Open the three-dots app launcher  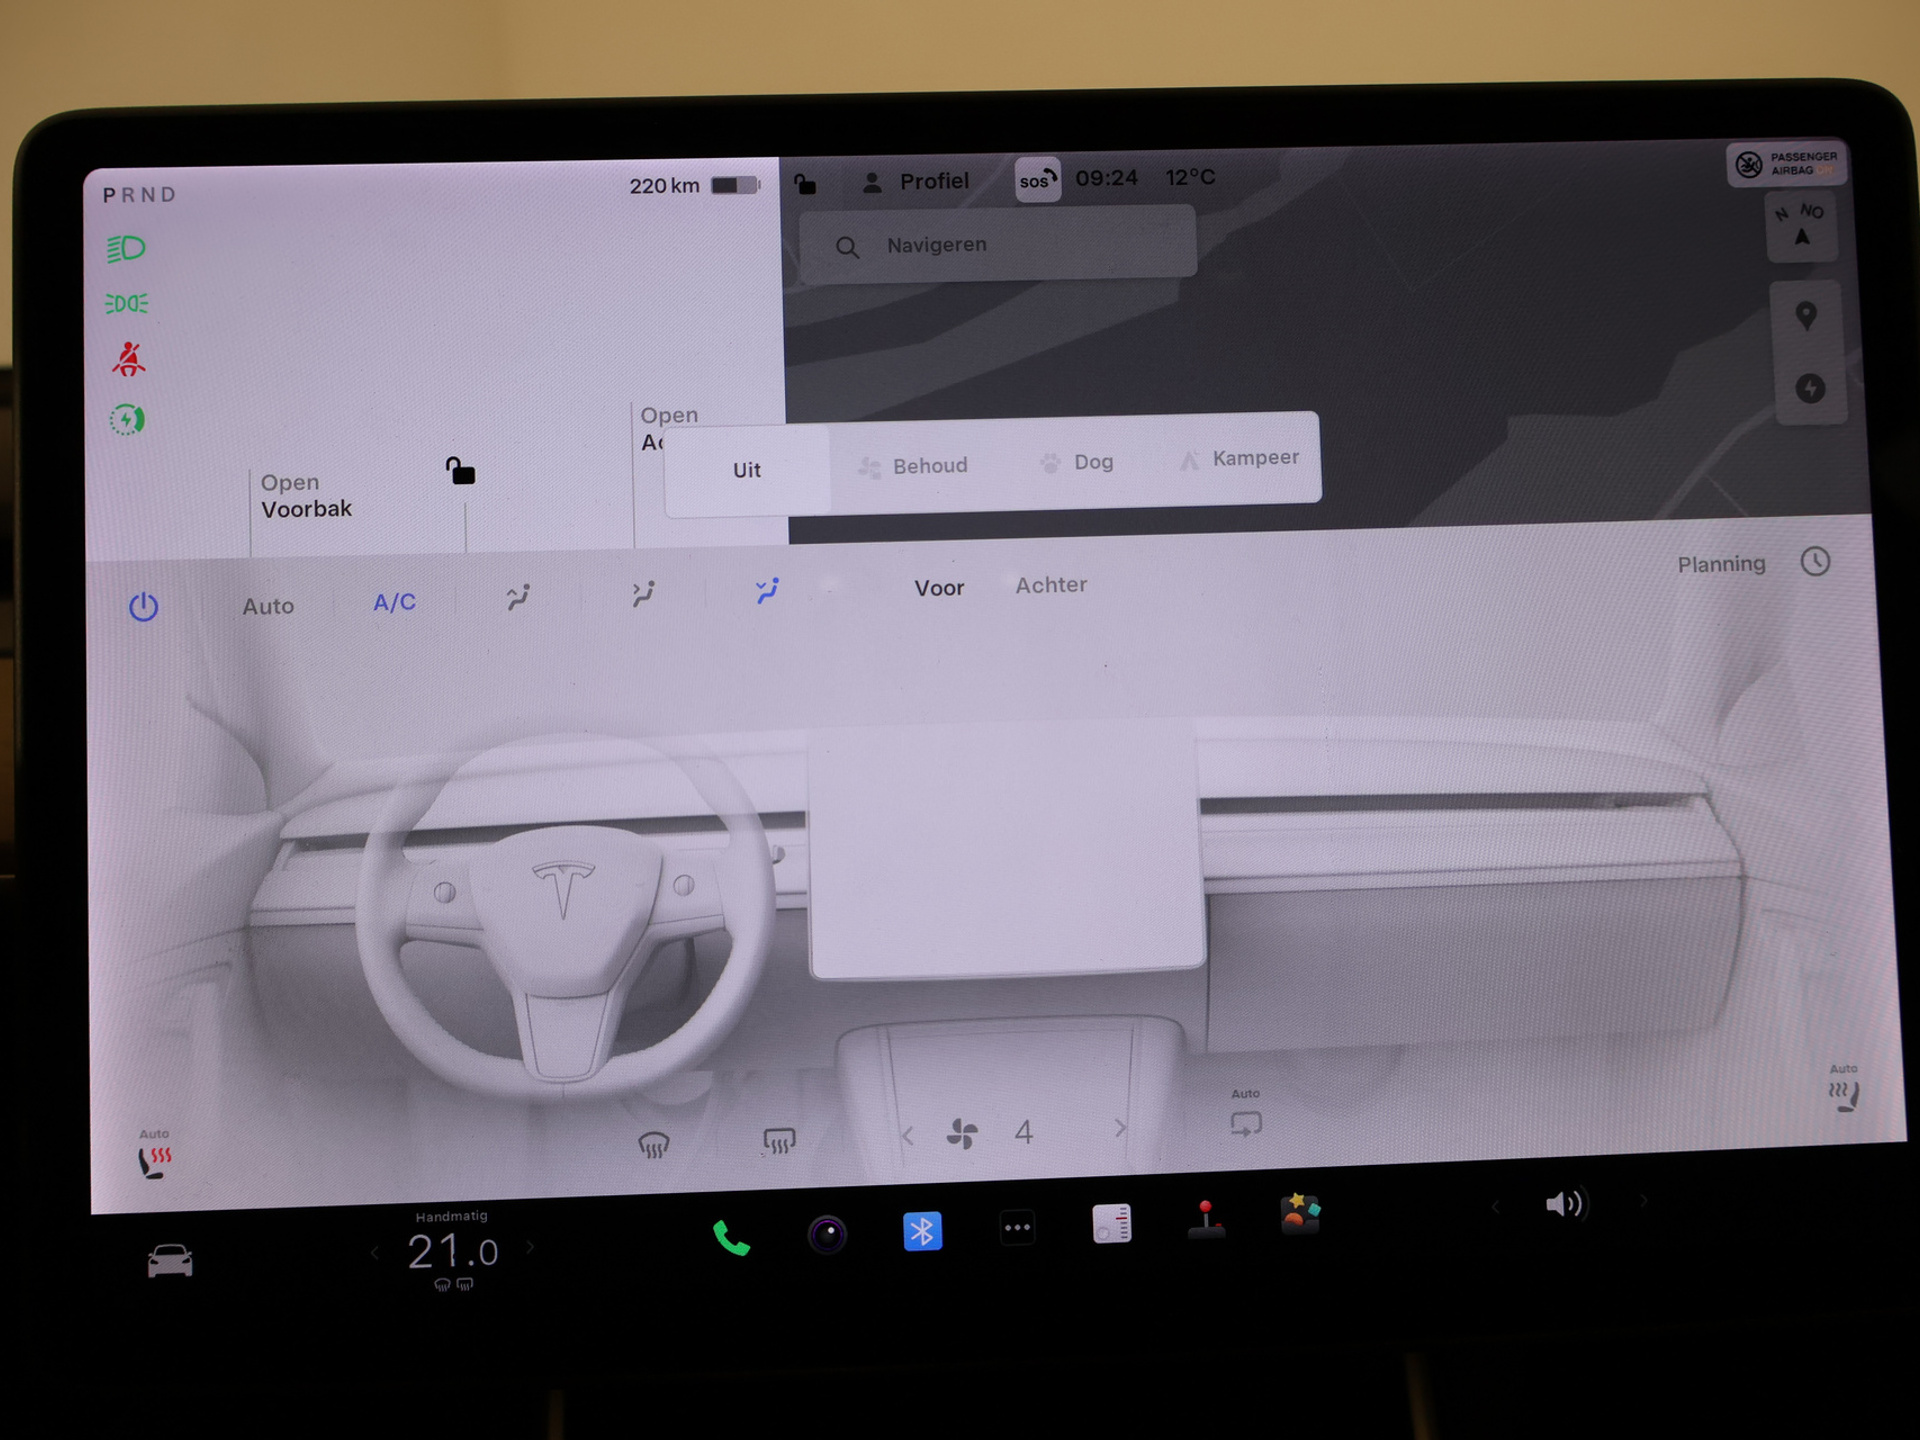point(1017,1228)
